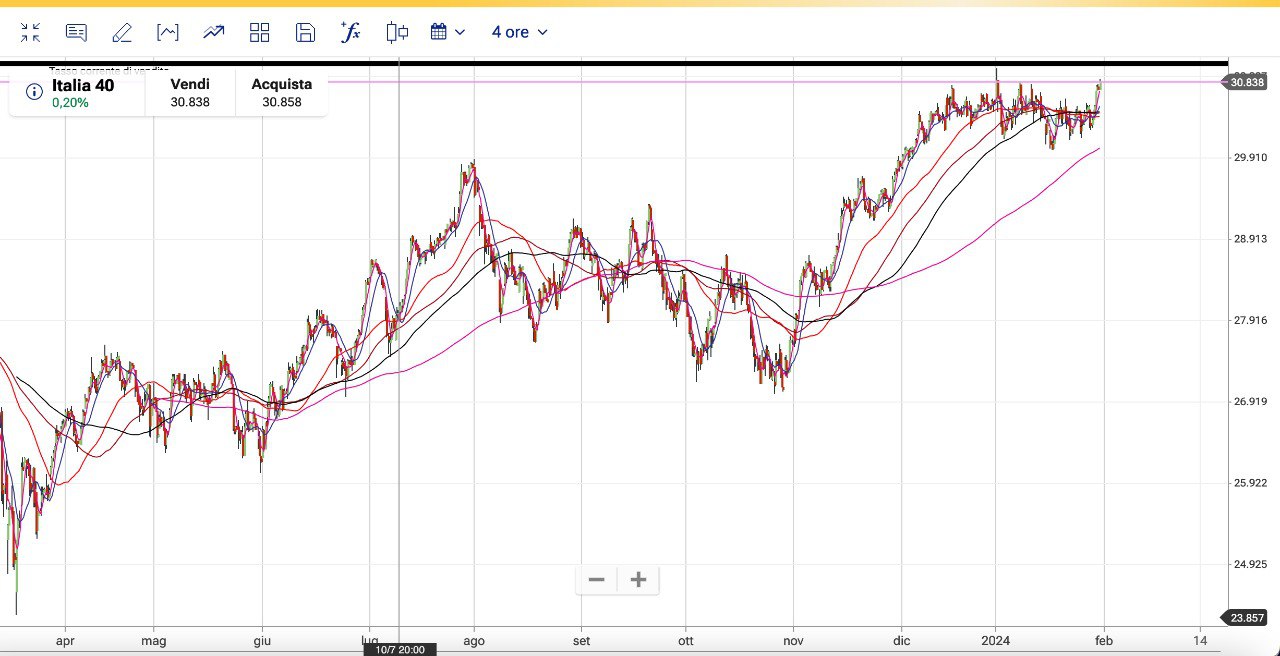Open the trend line comparison icon
The image size is (1280, 656).
pos(214,33)
